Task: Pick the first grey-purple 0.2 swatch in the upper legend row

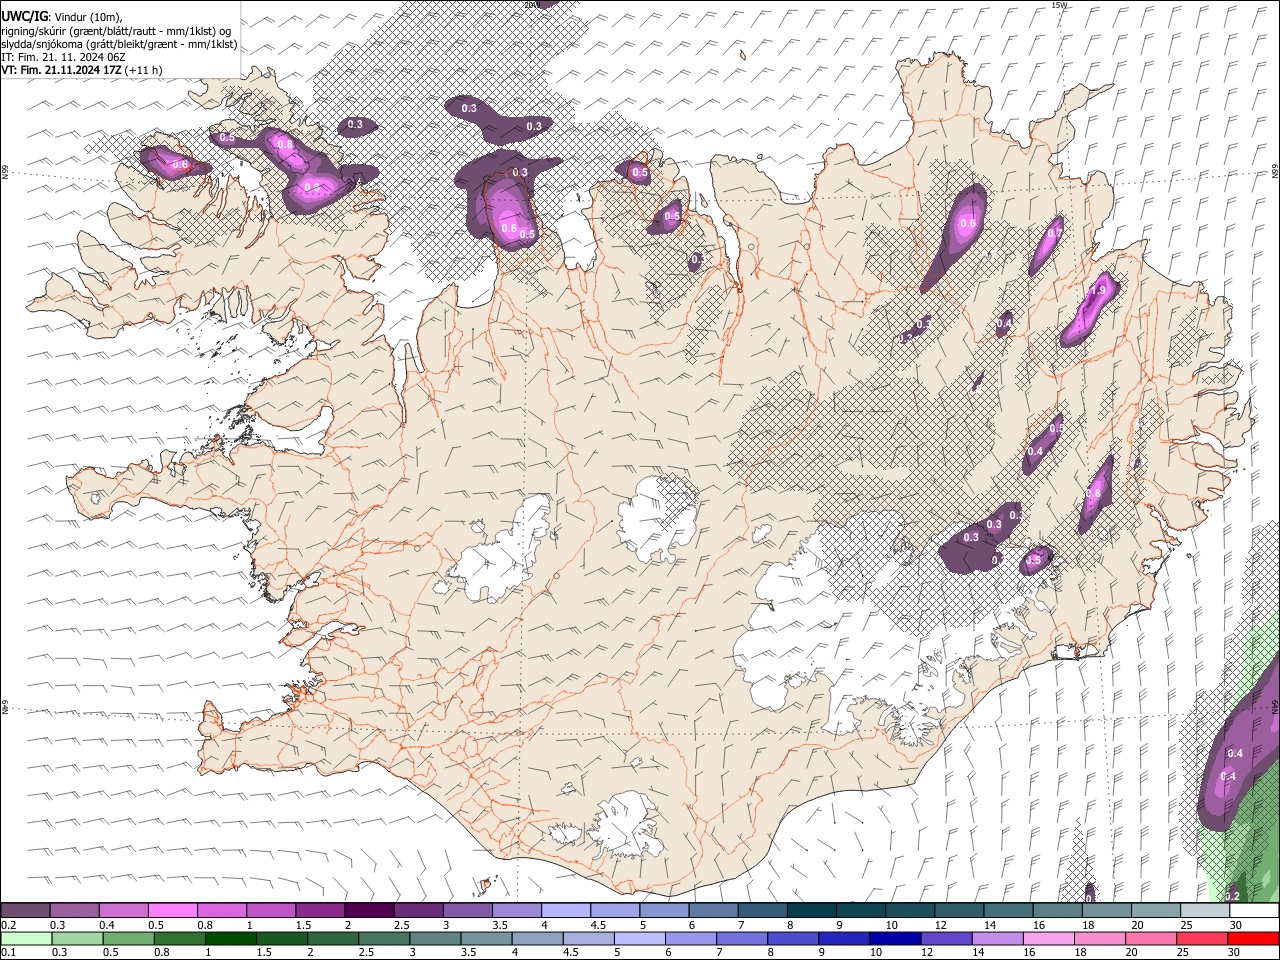Action: [25, 910]
